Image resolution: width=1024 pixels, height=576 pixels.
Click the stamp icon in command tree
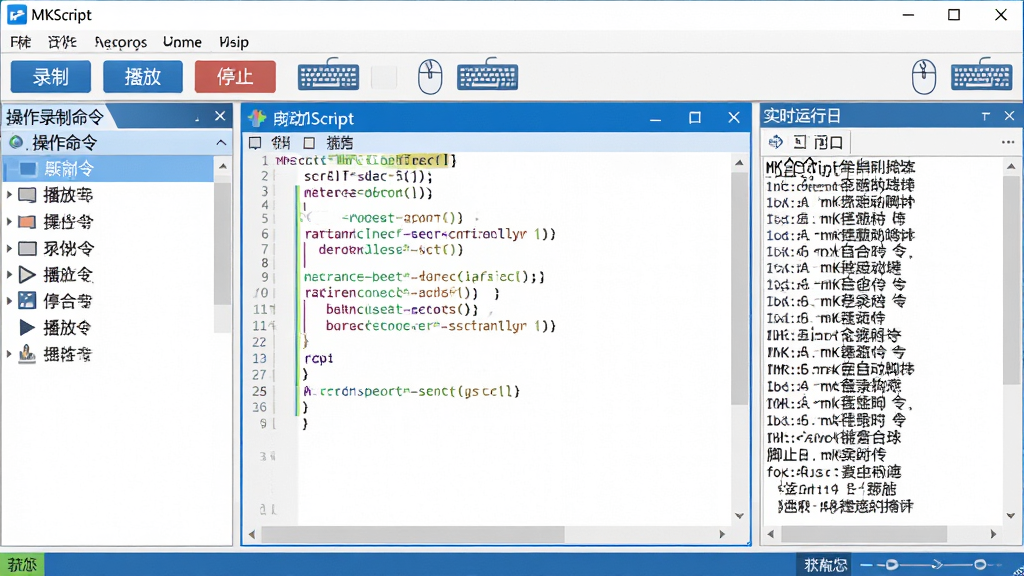27,353
